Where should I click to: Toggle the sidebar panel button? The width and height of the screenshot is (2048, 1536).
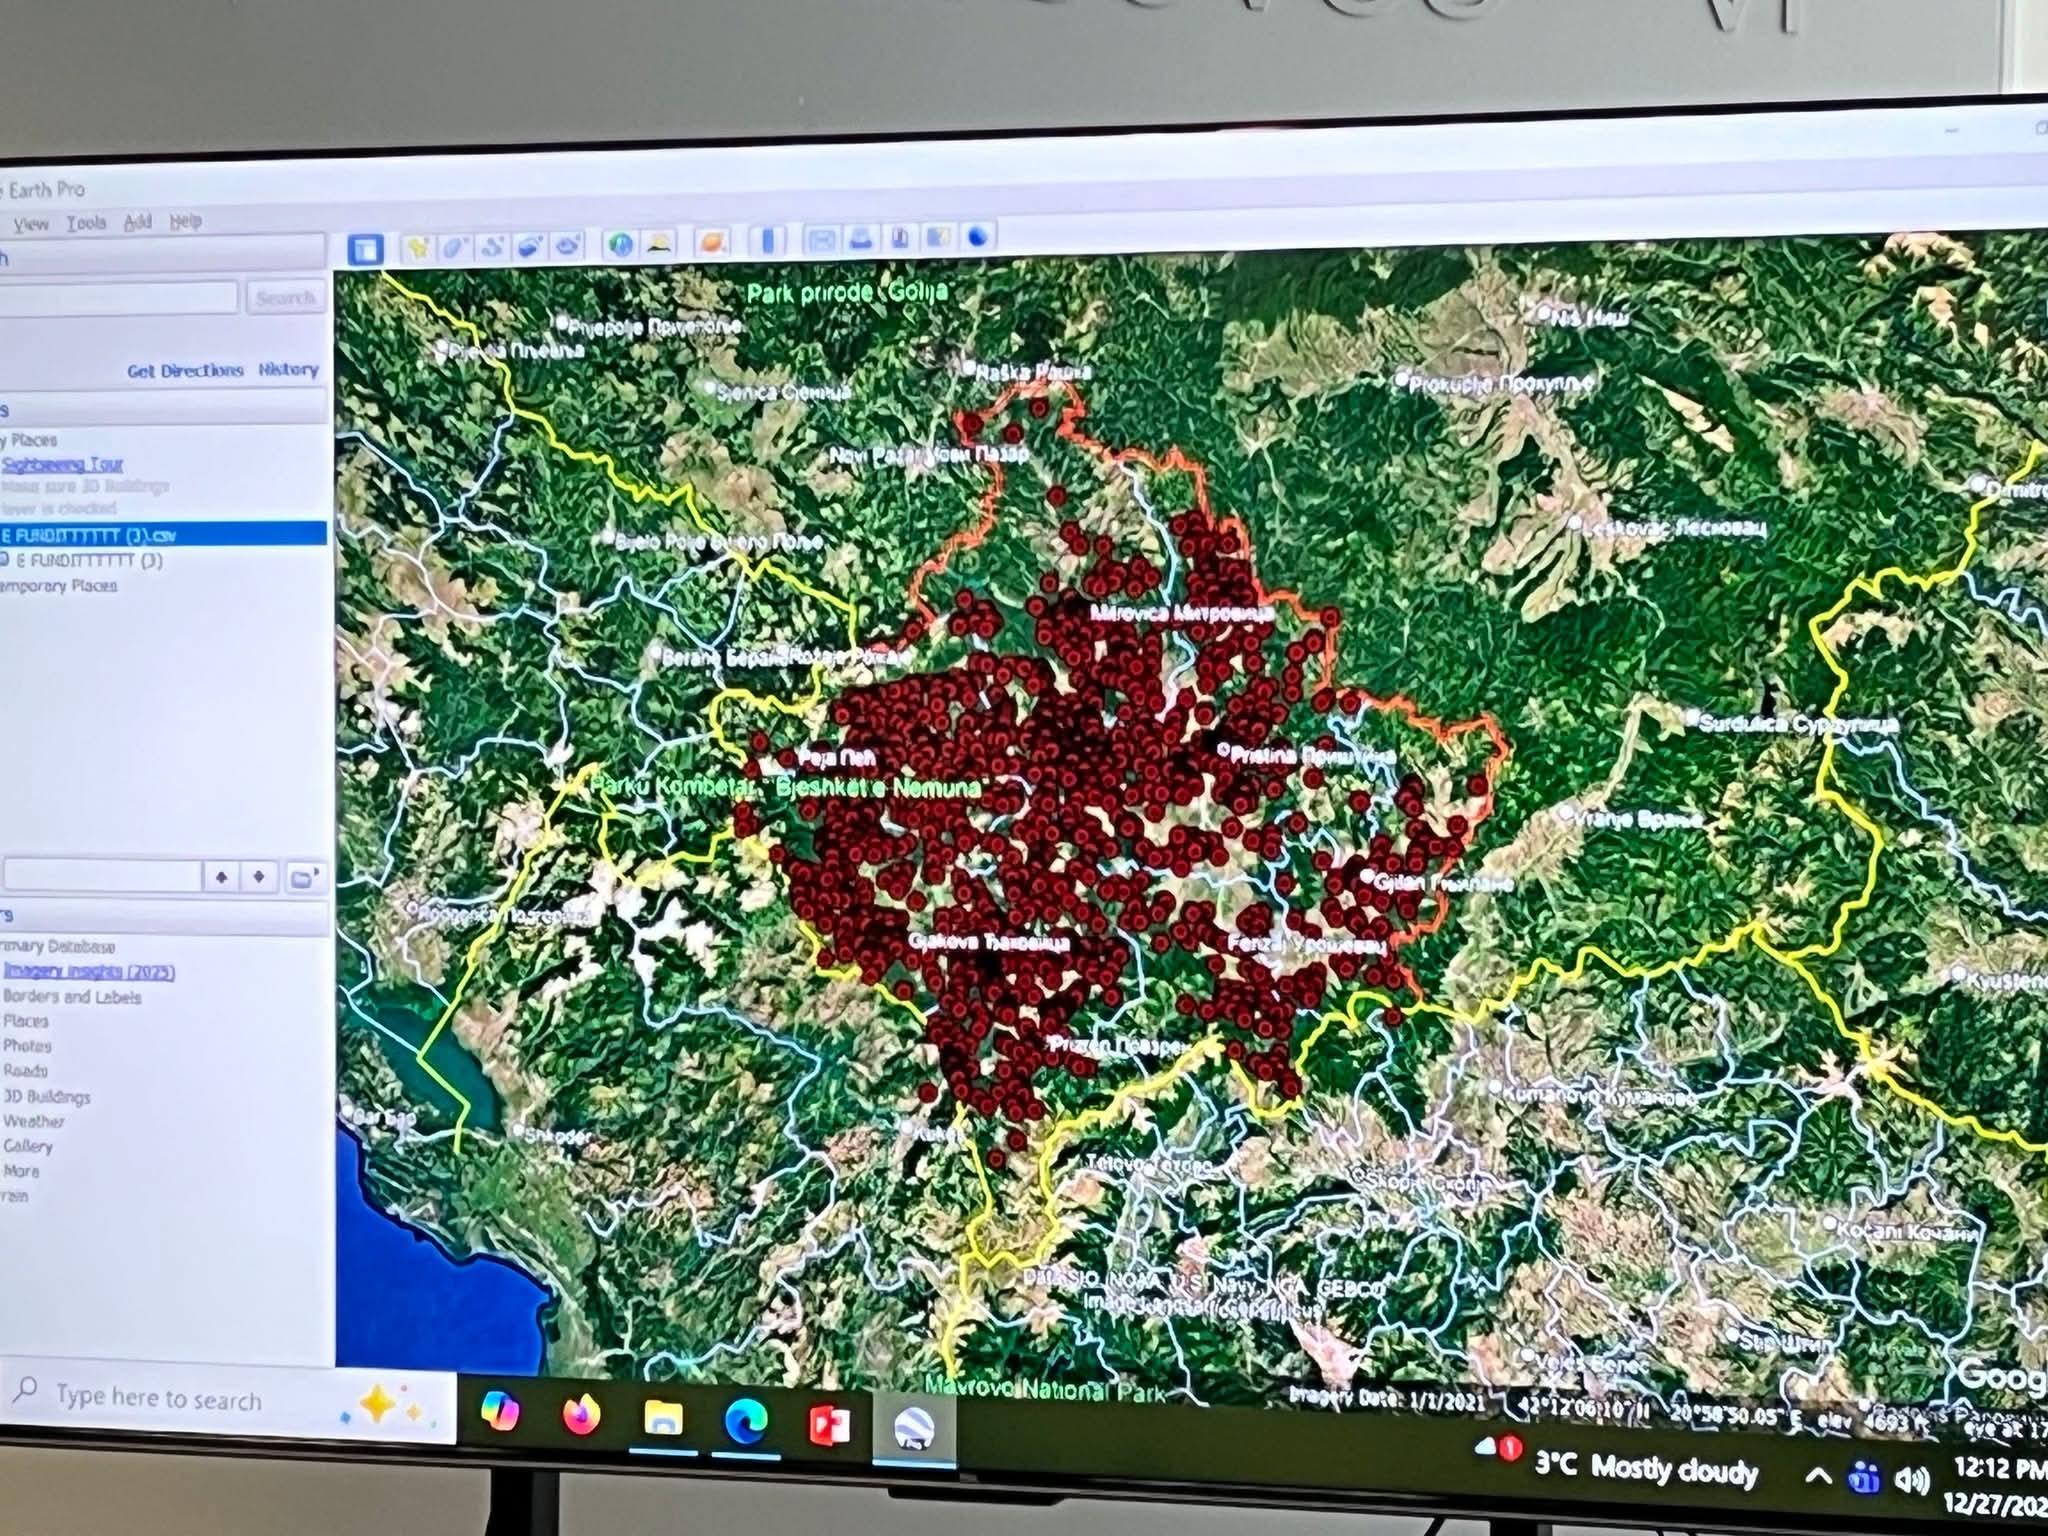tap(366, 248)
